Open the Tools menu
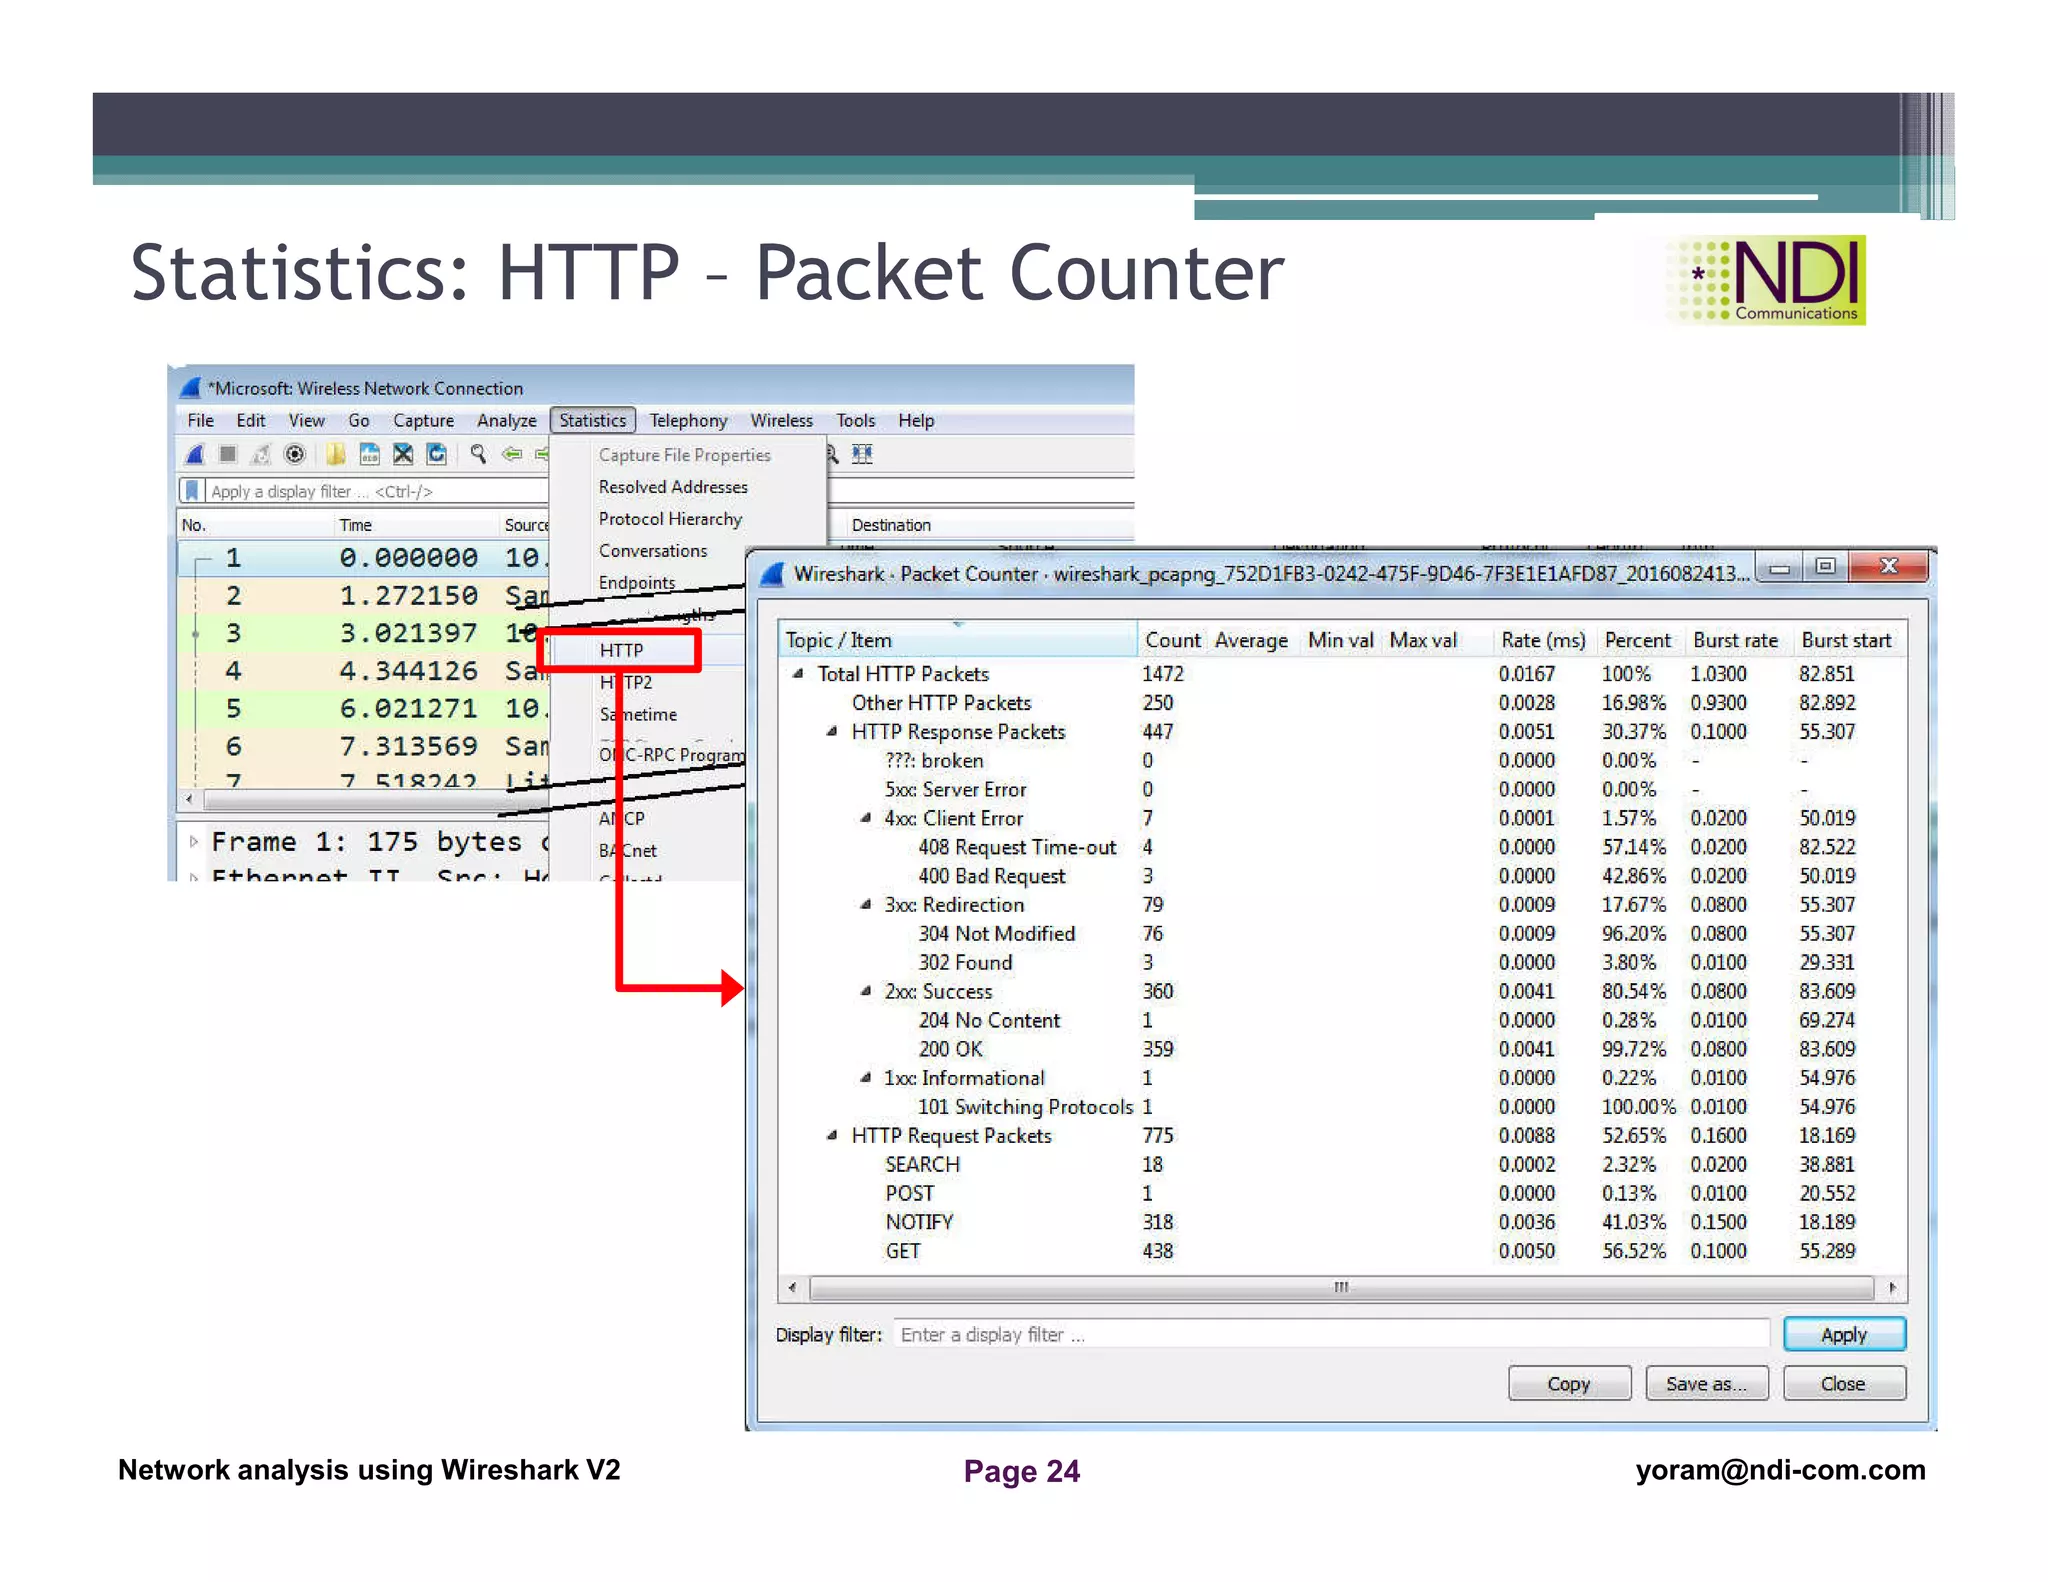Viewport: 2048px width, 1582px height. (855, 421)
